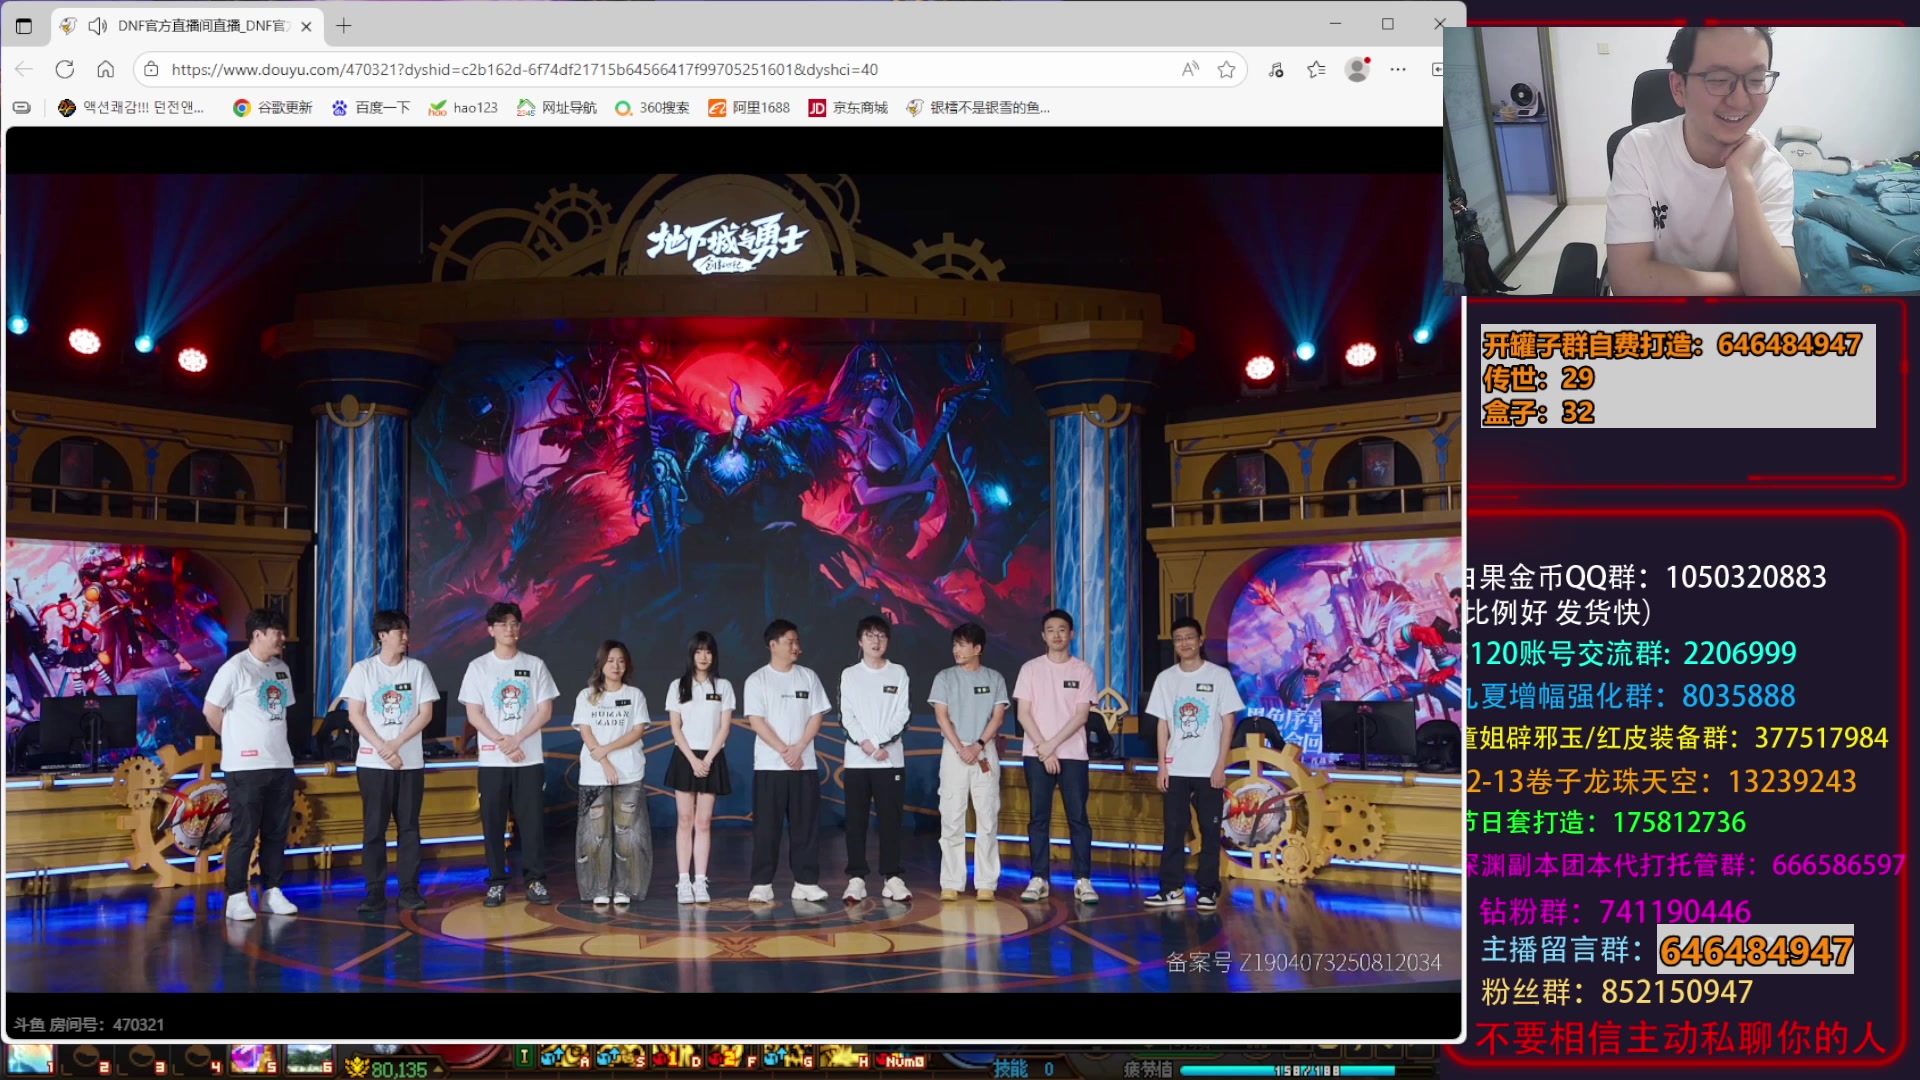Open the 阿里1688 bookmark

click(749, 107)
